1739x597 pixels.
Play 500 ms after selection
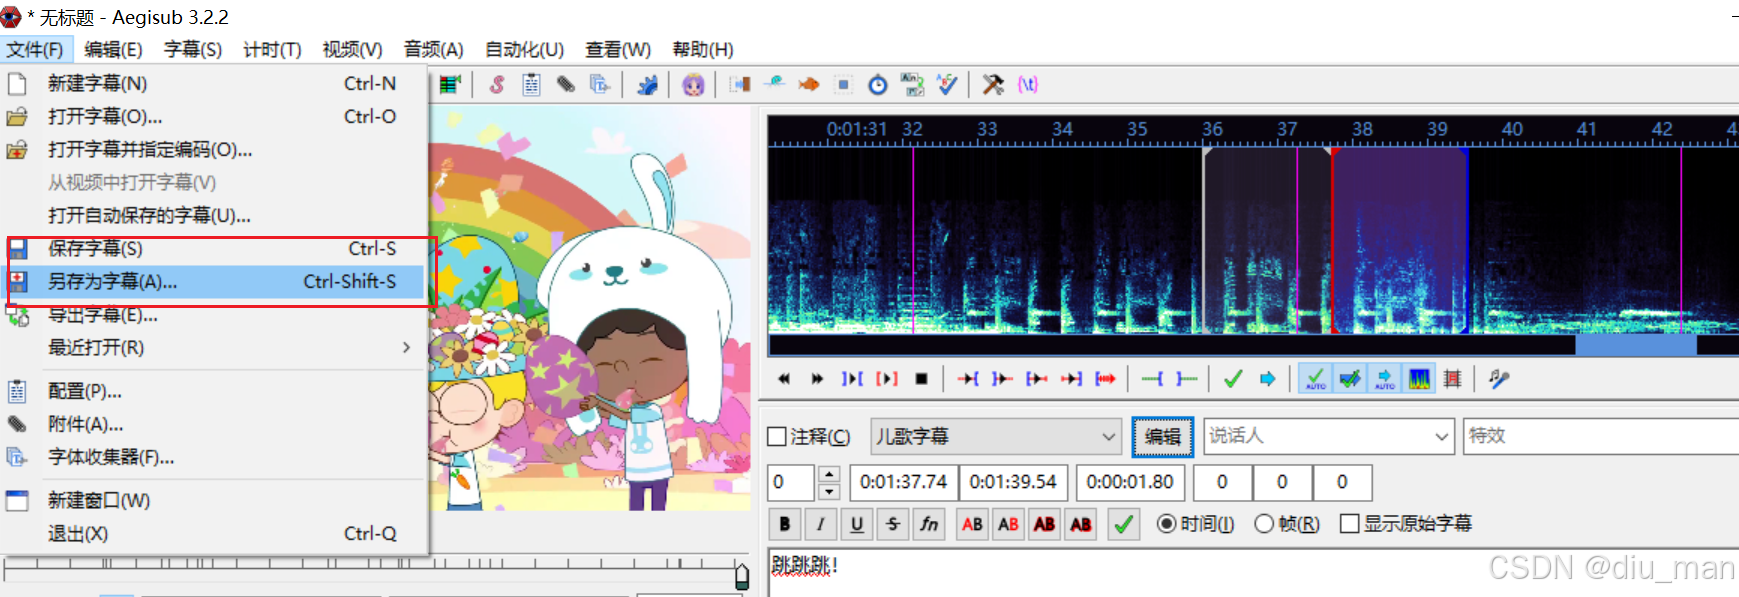coord(1002,379)
